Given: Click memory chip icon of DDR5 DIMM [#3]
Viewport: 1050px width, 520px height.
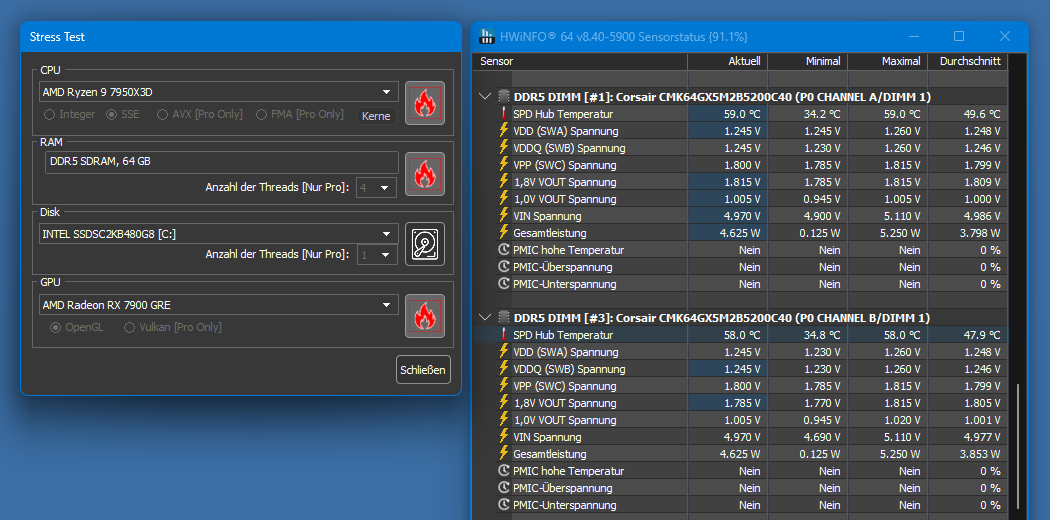Looking at the screenshot, I should point(504,317).
